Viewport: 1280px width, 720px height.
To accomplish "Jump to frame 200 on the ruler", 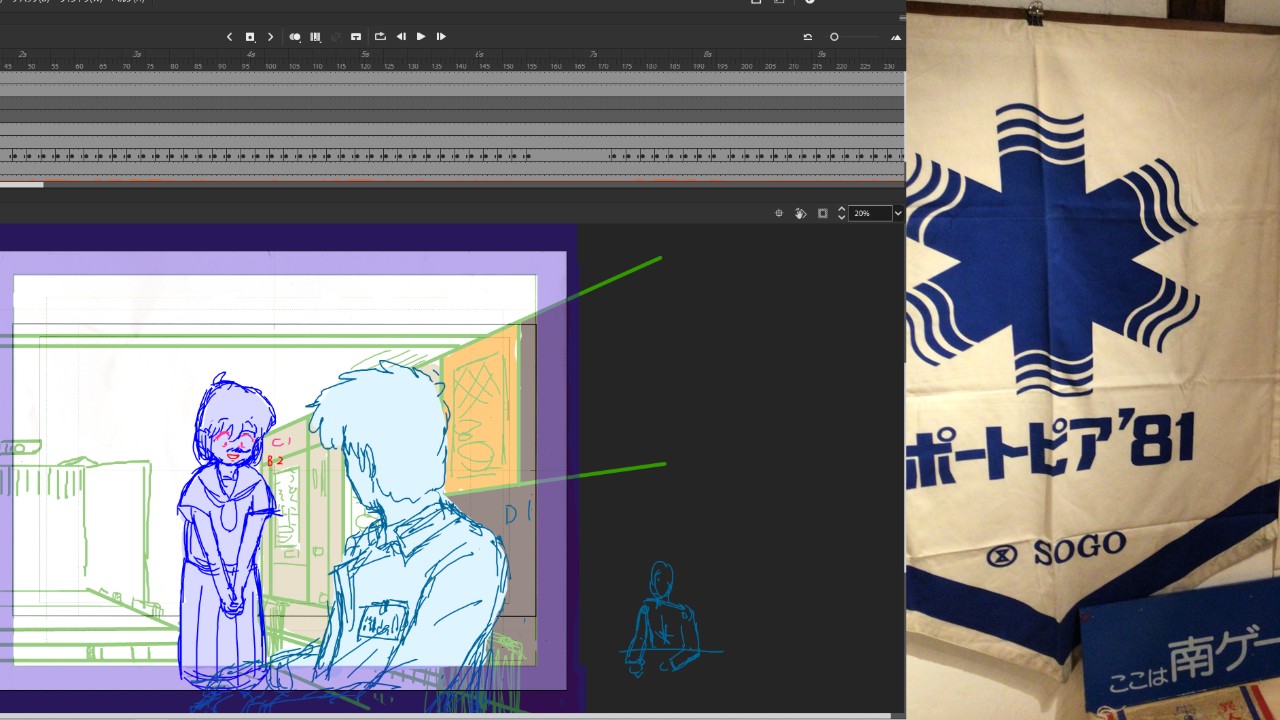I will (746, 66).
